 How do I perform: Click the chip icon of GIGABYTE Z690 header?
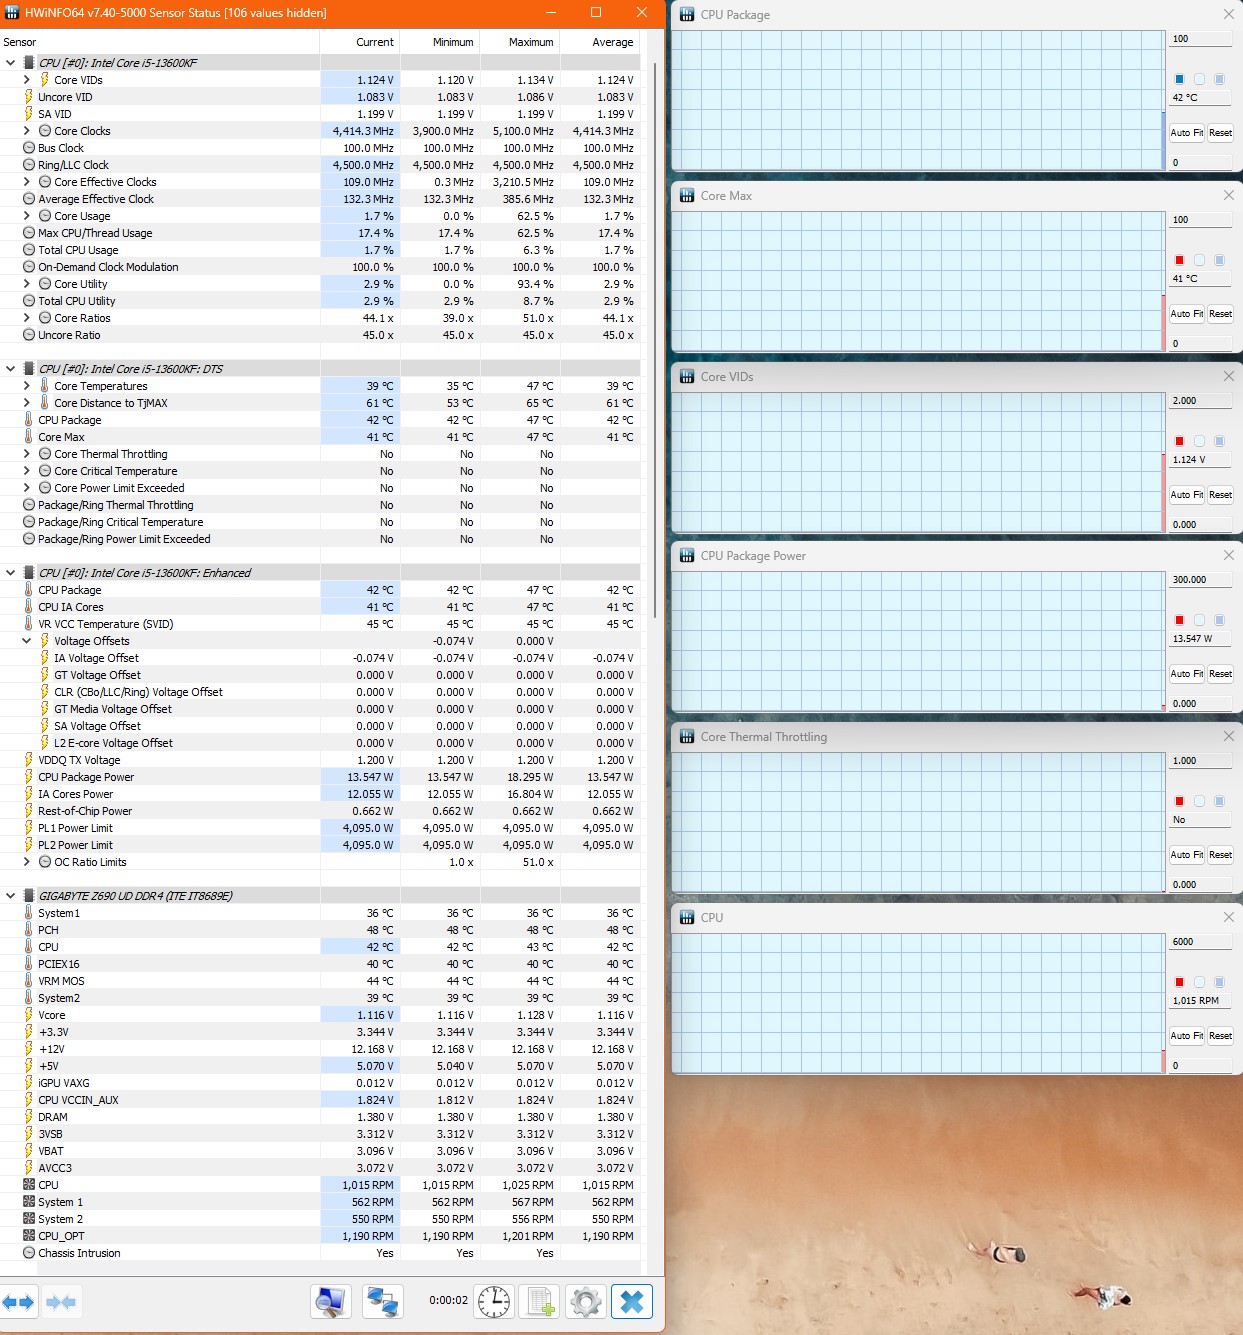tap(29, 896)
